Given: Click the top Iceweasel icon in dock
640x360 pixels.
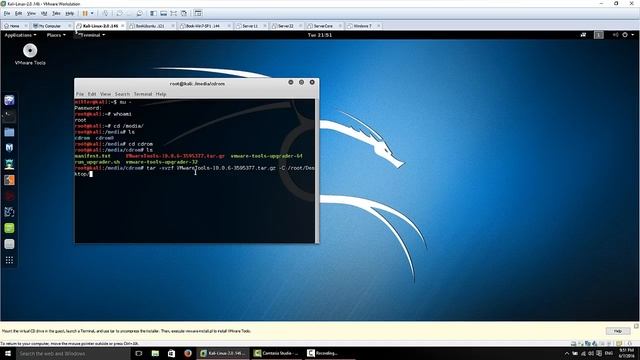Looking at the screenshot, I should (x=9, y=100).
